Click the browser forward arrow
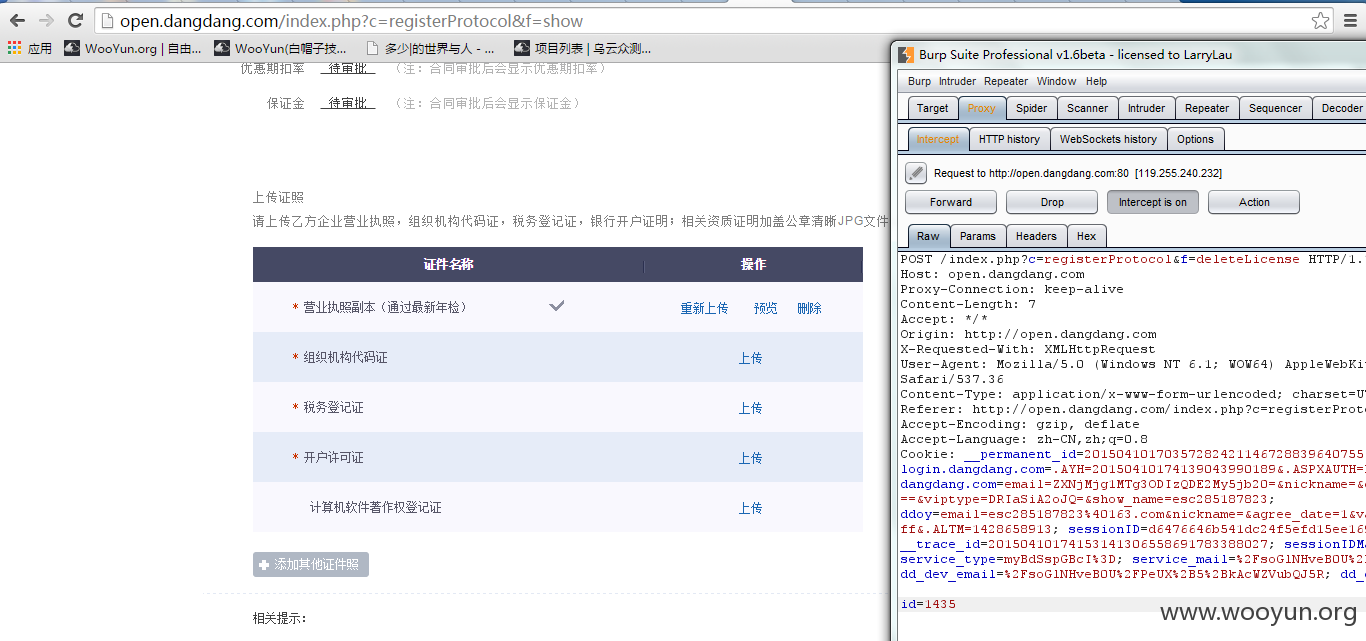The height and width of the screenshot is (641, 1366). pos(46,20)
